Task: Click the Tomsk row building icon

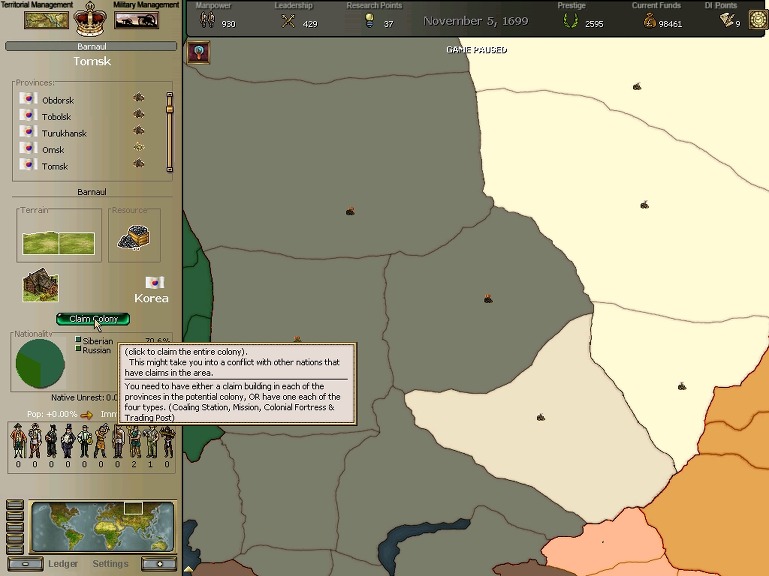Action: 139,163
